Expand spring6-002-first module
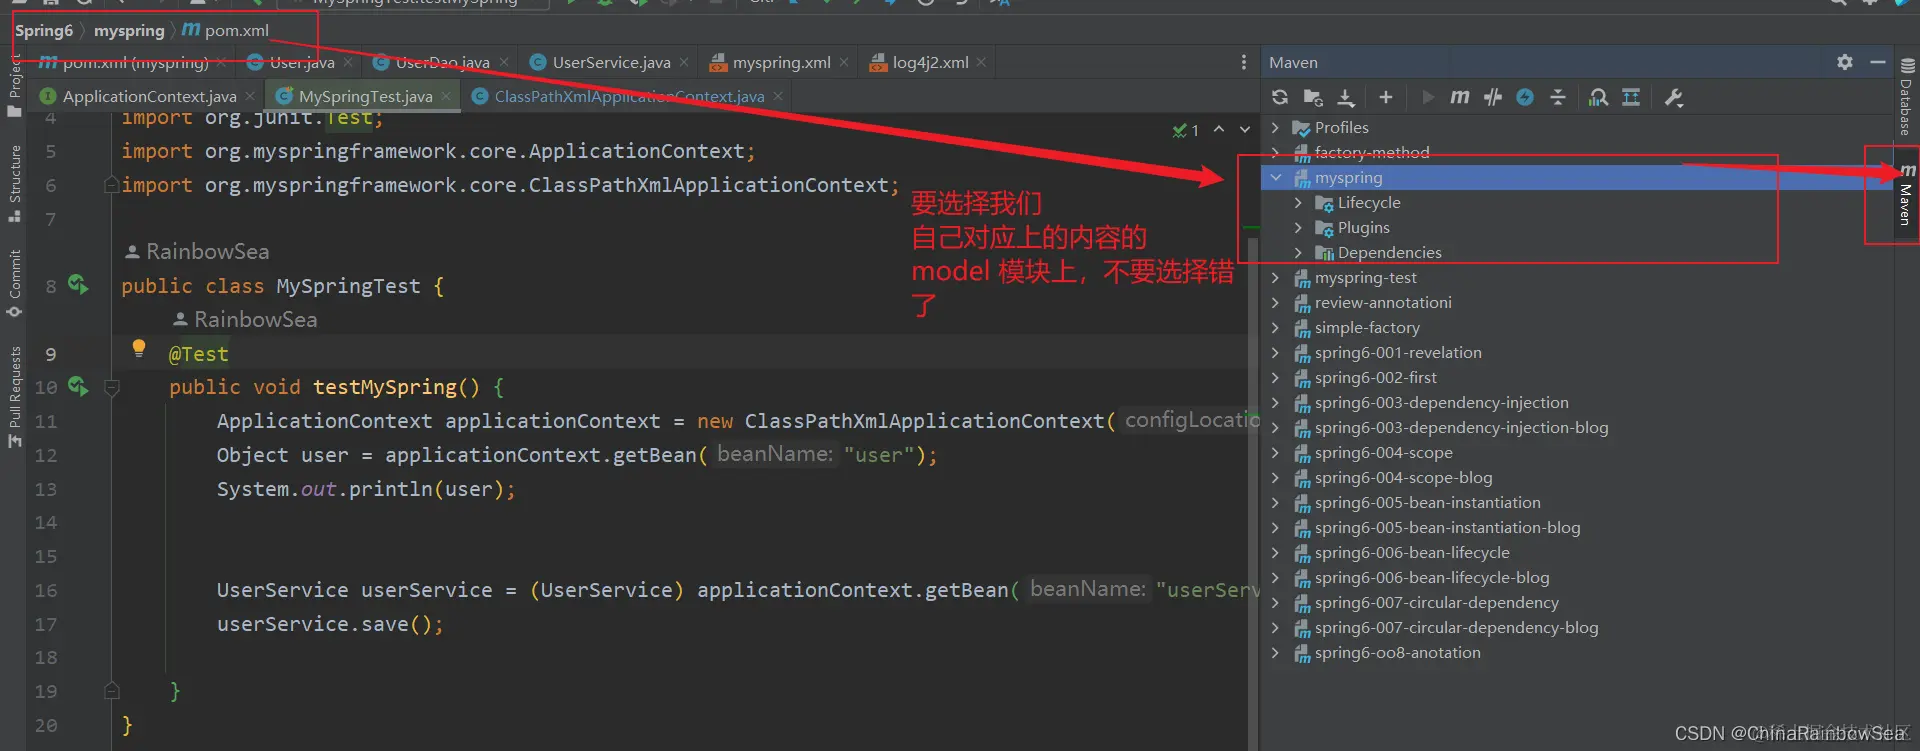 click(x=1275, y=378)
